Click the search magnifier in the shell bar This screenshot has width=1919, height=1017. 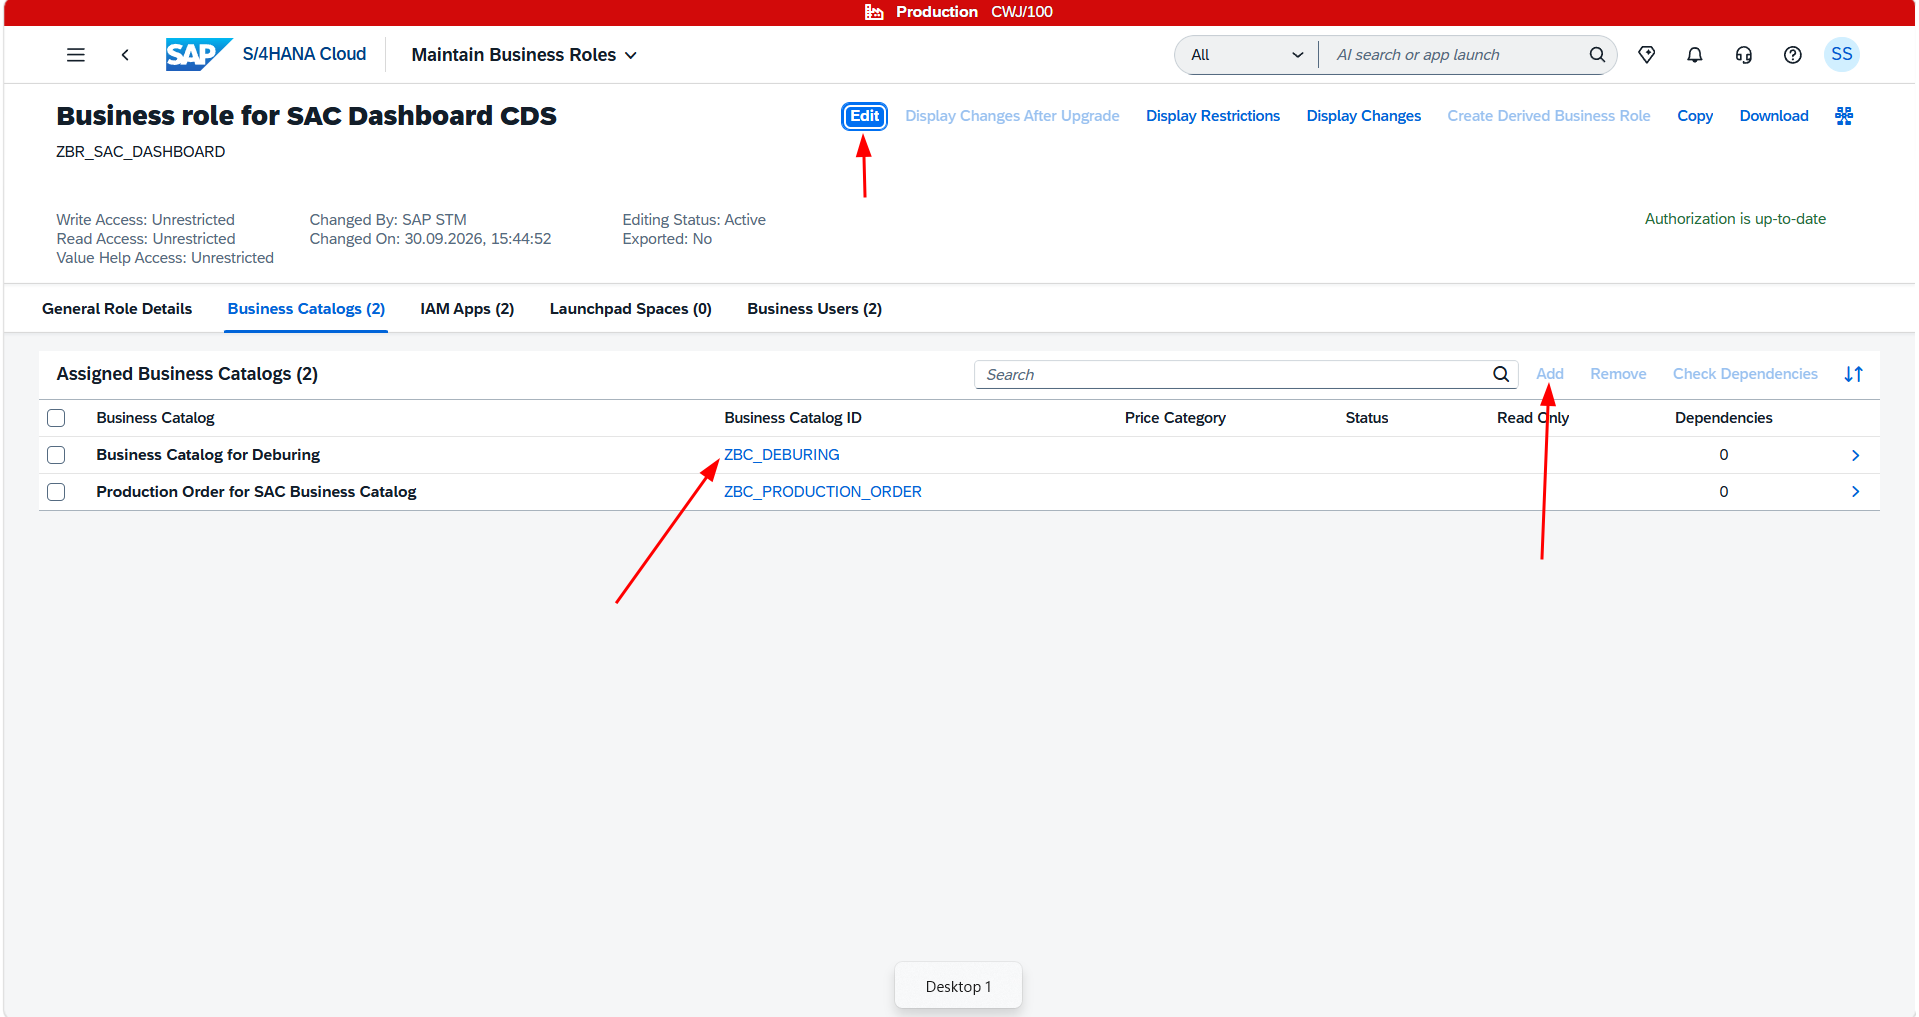point(1597,55)
